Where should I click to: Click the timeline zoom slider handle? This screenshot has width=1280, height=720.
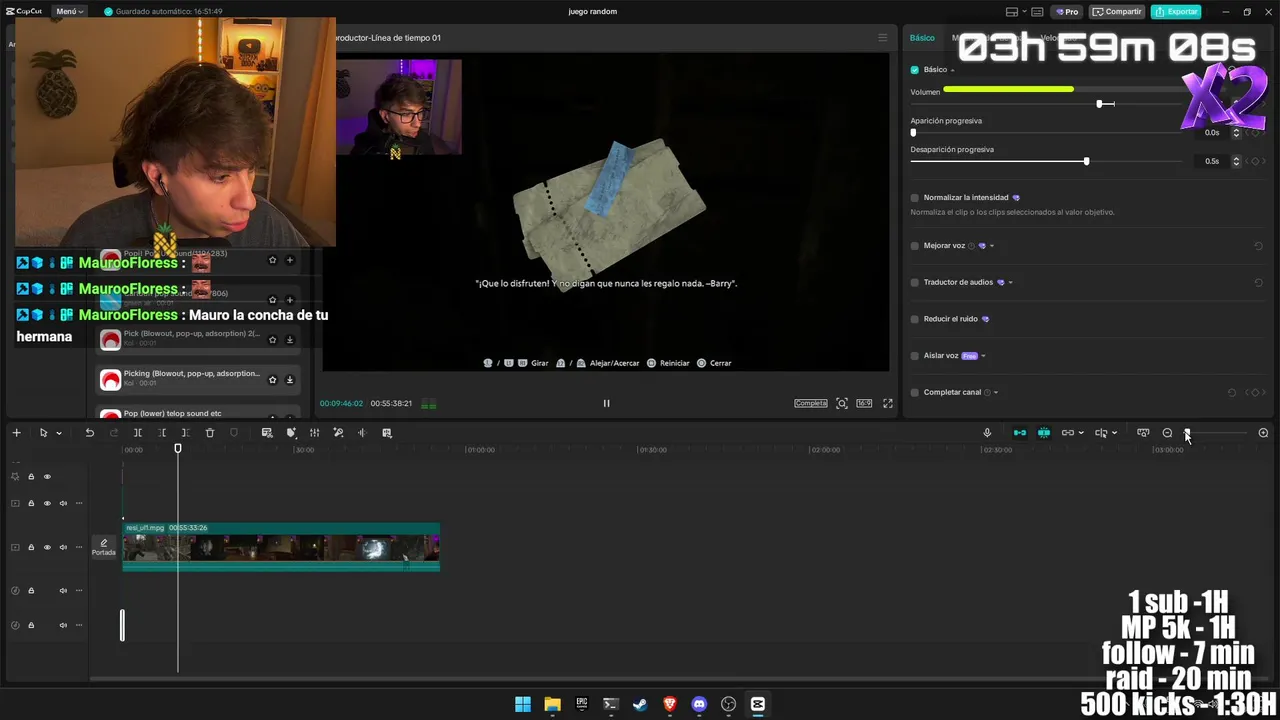point(1187,433)
